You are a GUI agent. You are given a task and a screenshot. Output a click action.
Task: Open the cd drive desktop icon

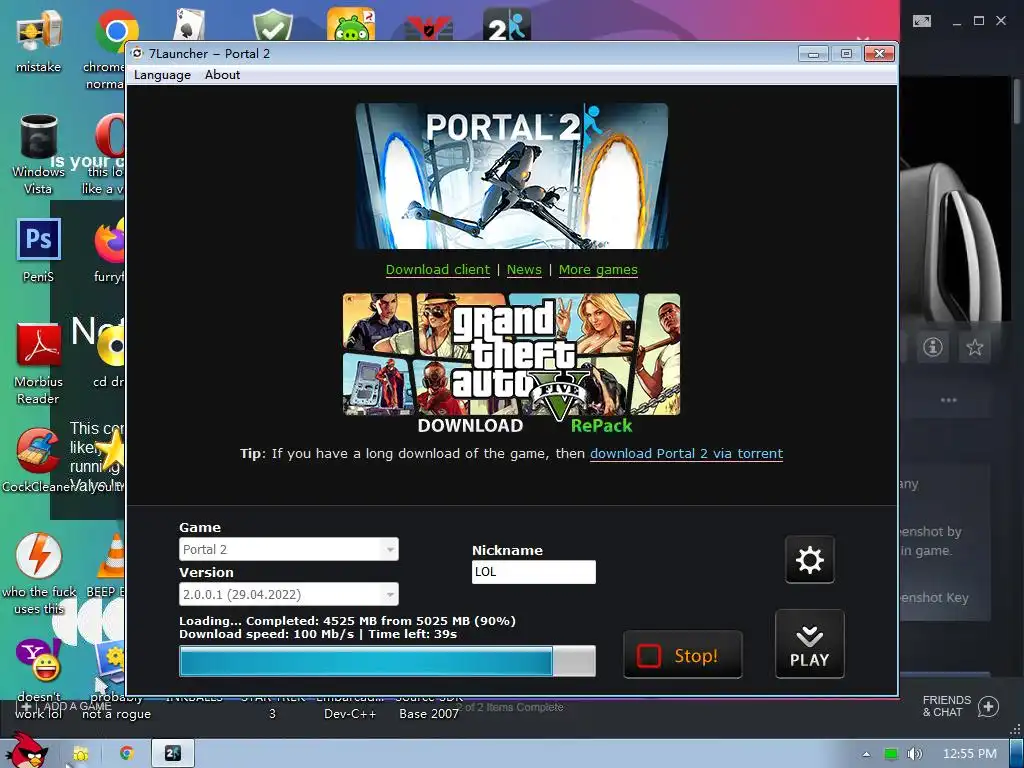(110, 356)
